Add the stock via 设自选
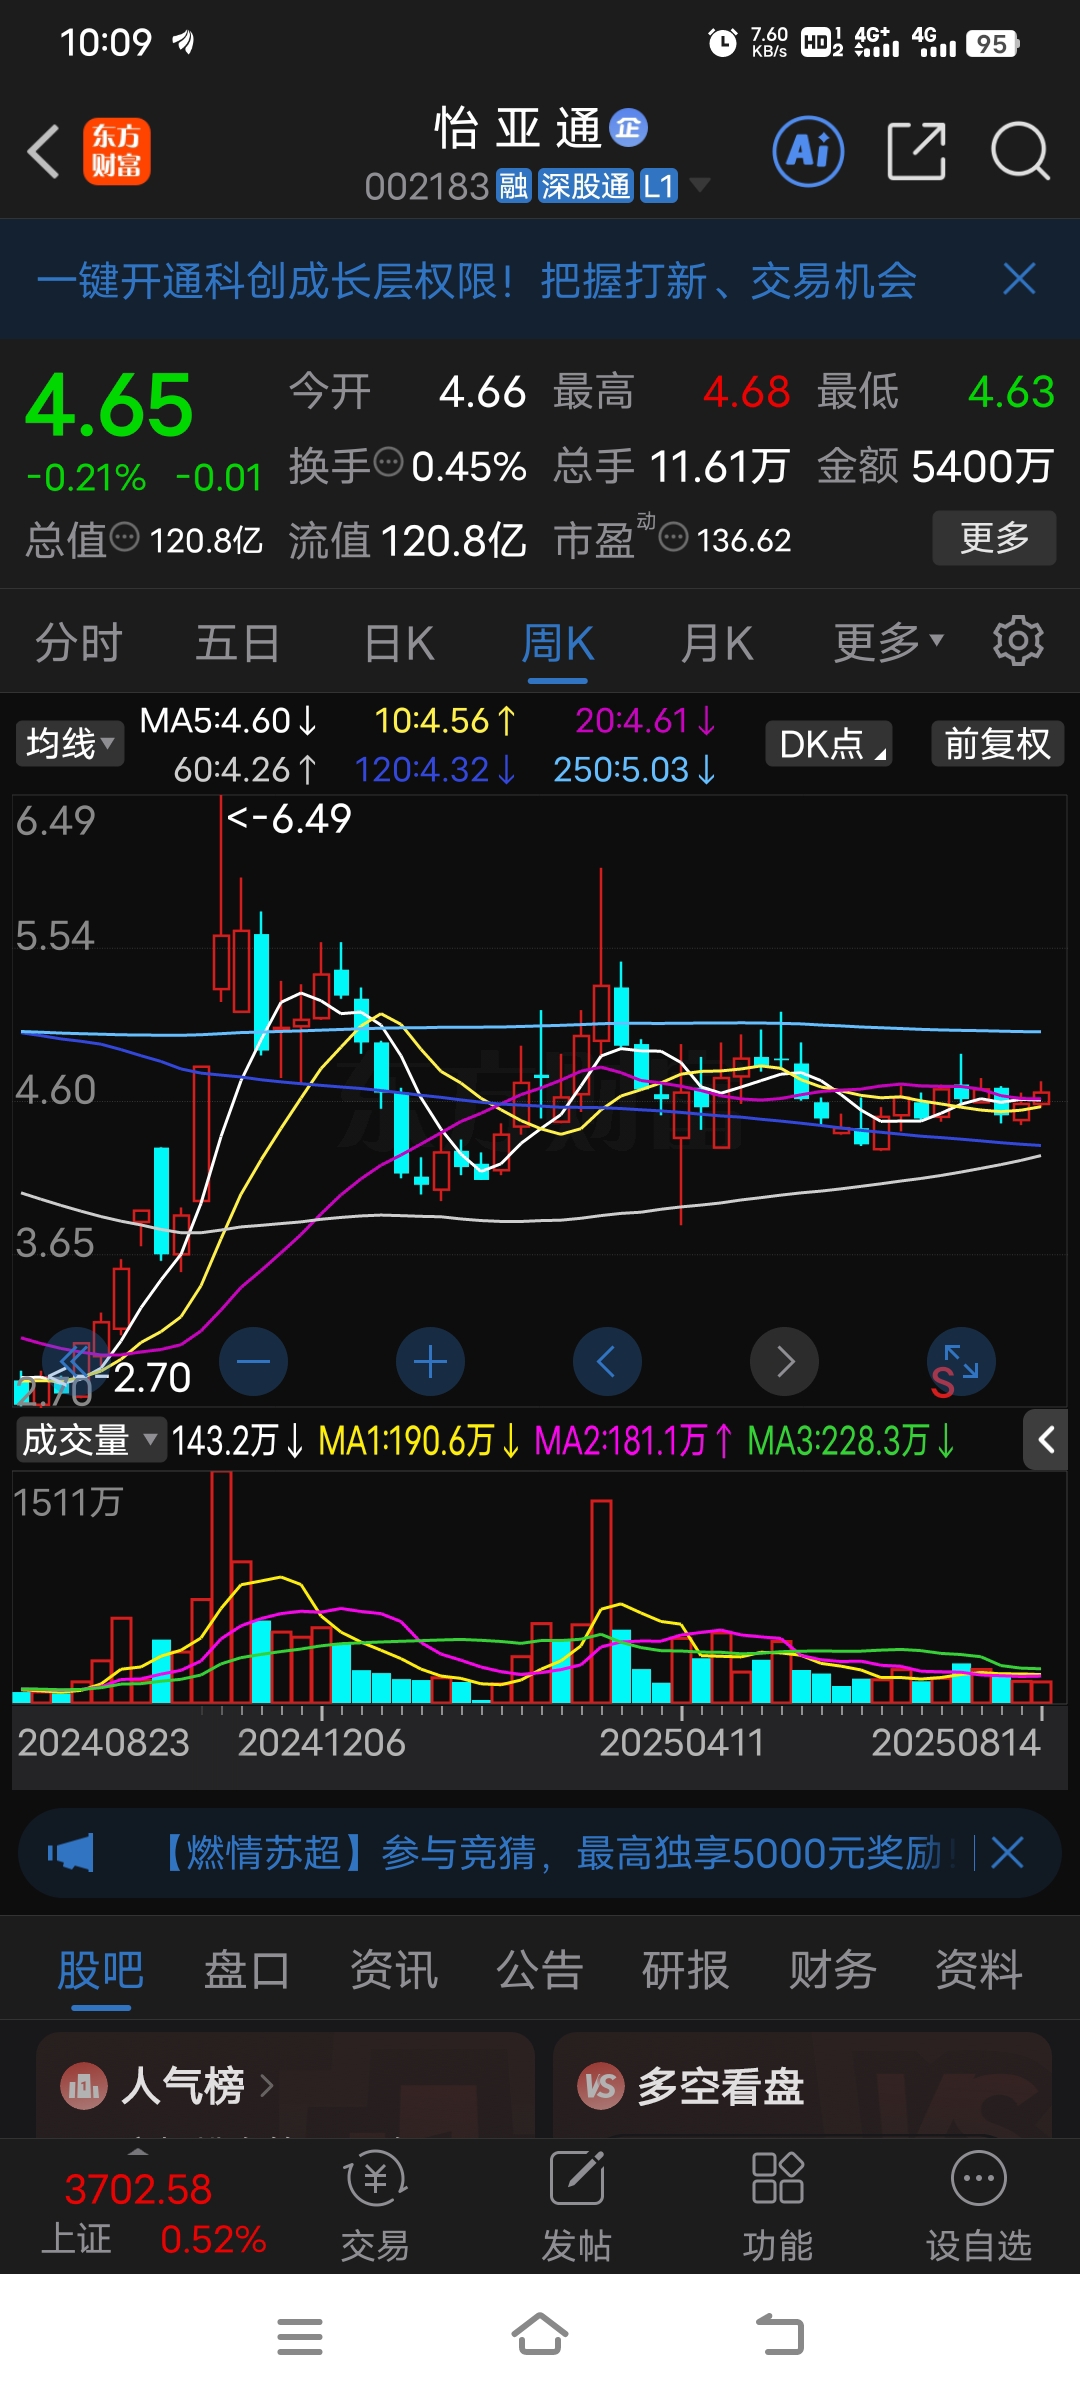This screenshot has width=1080, height=2400. [979, 2207]
